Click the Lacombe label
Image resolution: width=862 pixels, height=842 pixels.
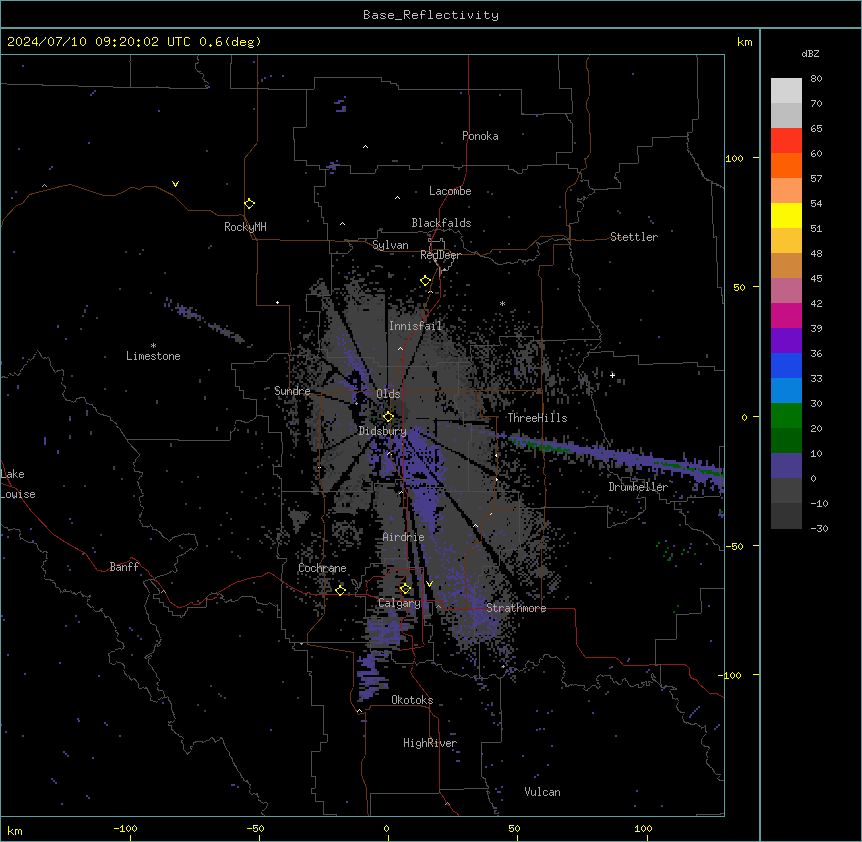click(x=450, y=191)
